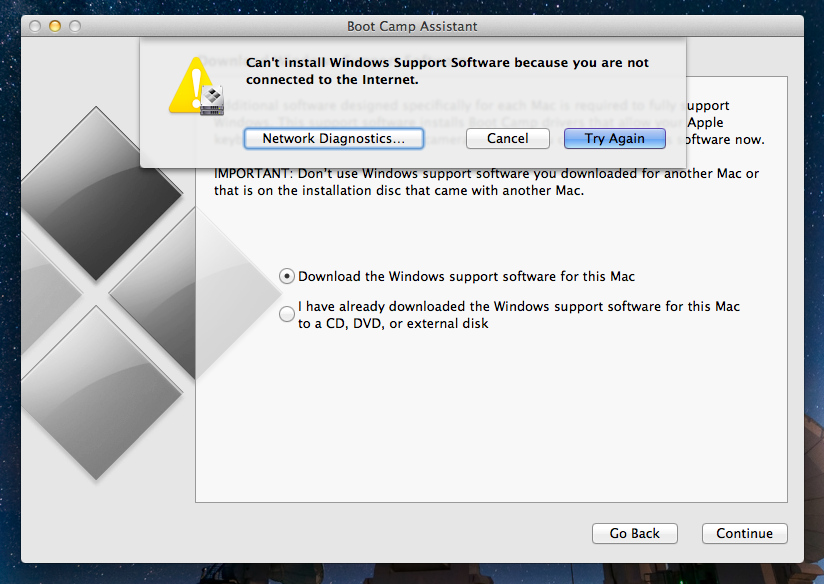
Task: Minimize the Boot Camp Assistant window
Action: point(55,26)
